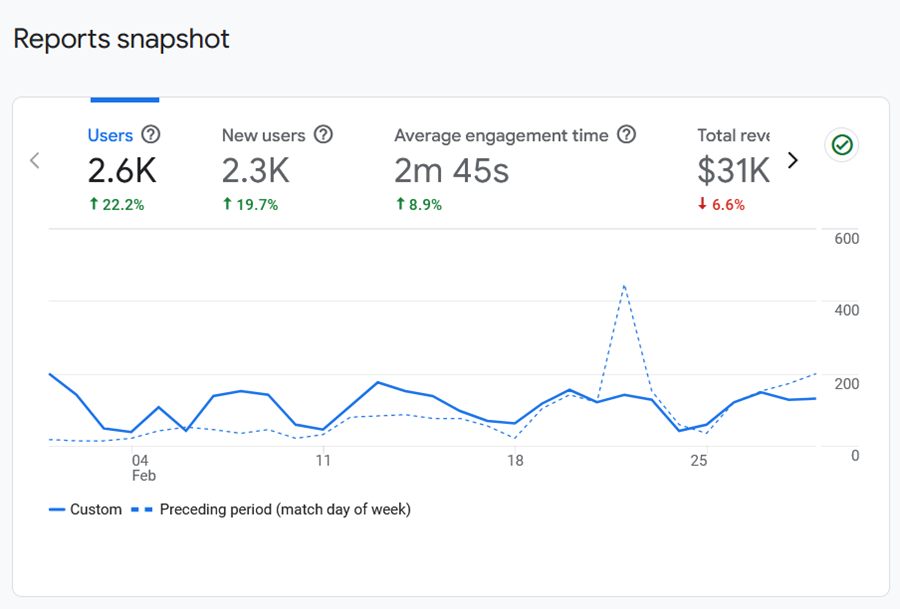The height and width of the screenshot is (609, 900).
Task: Click the 2.6K Users value
Action: click(122, 171)
